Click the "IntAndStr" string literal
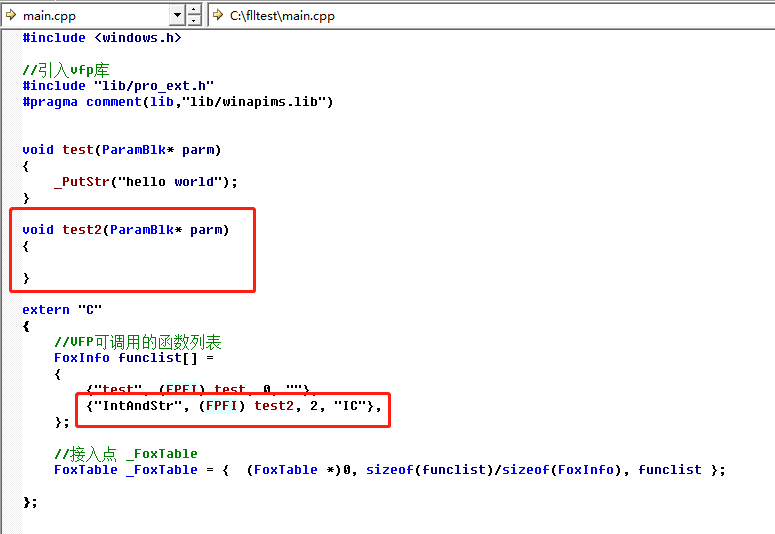Viewport: 775px width, 534px height. 139,406
